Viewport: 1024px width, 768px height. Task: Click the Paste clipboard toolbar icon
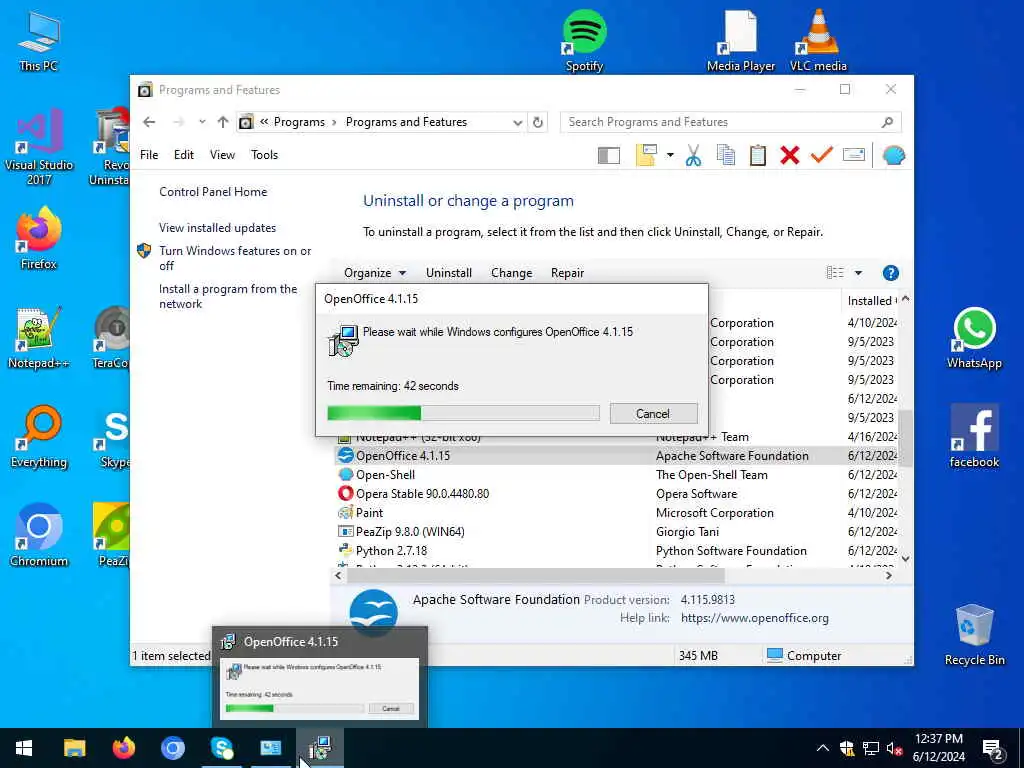tap(758, 155)
